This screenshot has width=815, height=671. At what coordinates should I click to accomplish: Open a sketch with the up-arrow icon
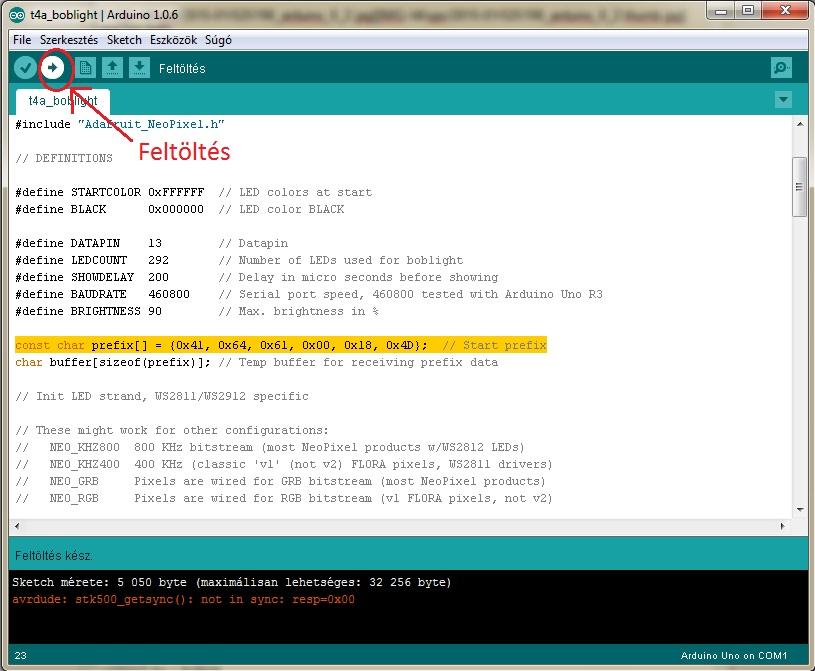tap(112, 68)
